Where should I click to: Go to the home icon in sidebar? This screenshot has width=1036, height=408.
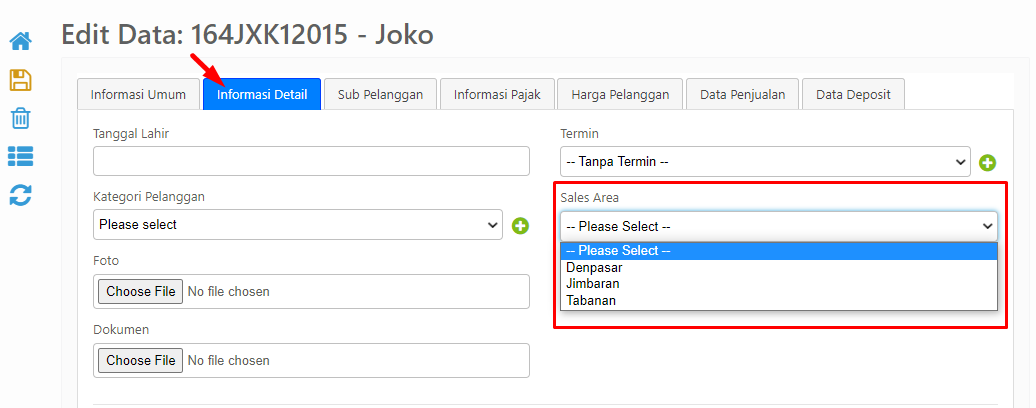pos(20,42)
